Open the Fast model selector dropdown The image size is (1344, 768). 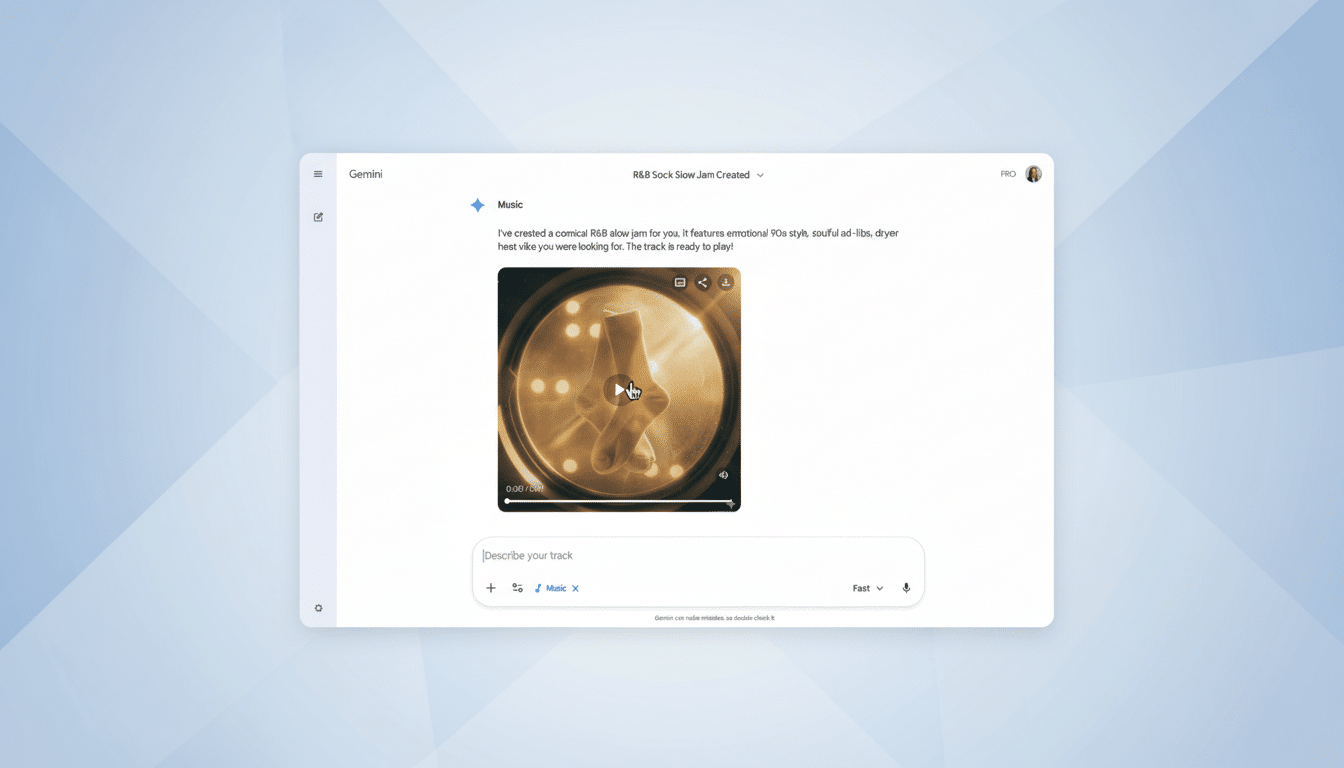tap(867, 588)
